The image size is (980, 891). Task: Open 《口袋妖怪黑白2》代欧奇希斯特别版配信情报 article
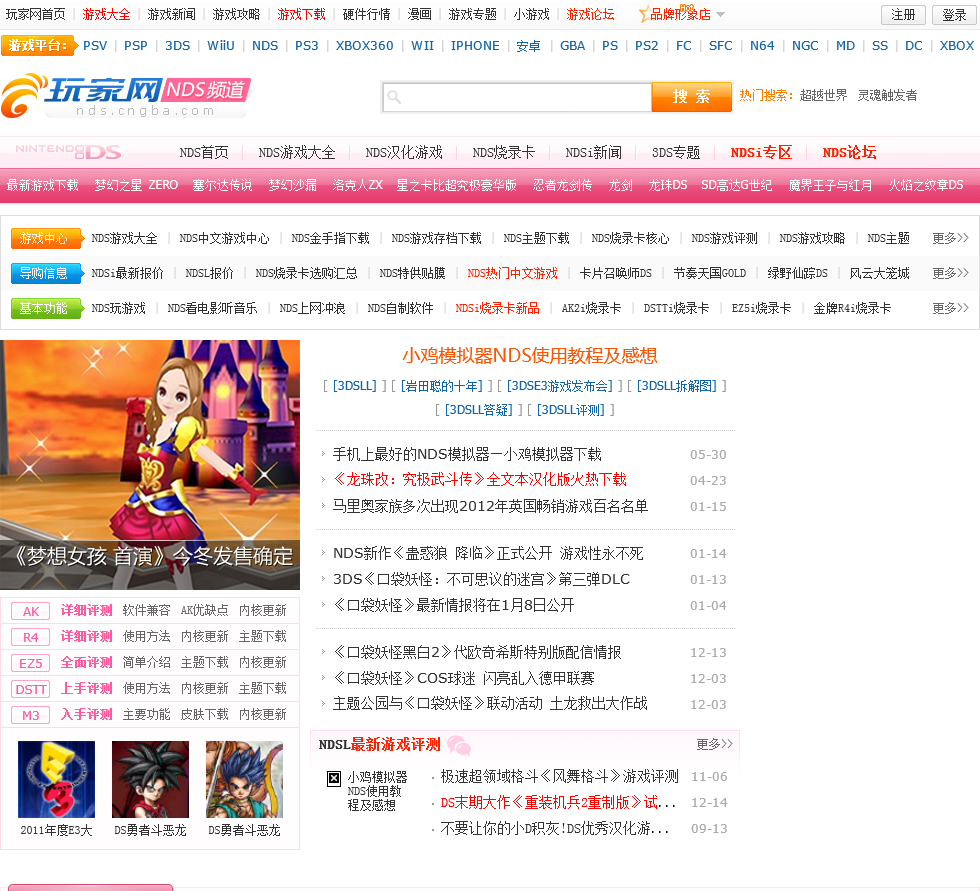click(477, 652)
